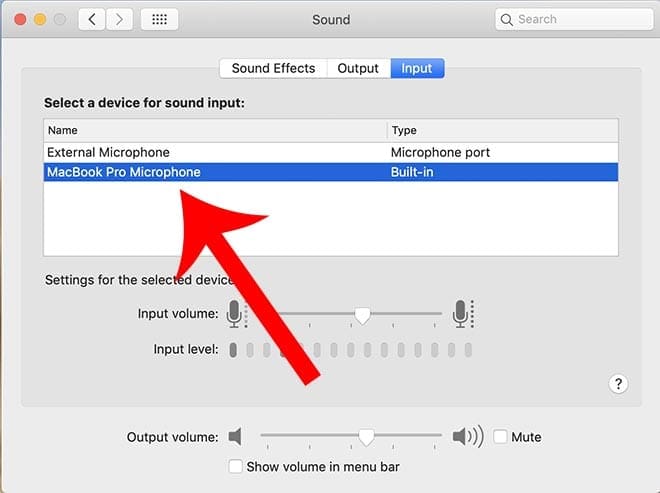The width and height of the screenshot is (660, 493).
Task: Click the forward navigation arrow
Action: (x=120, y=19)
